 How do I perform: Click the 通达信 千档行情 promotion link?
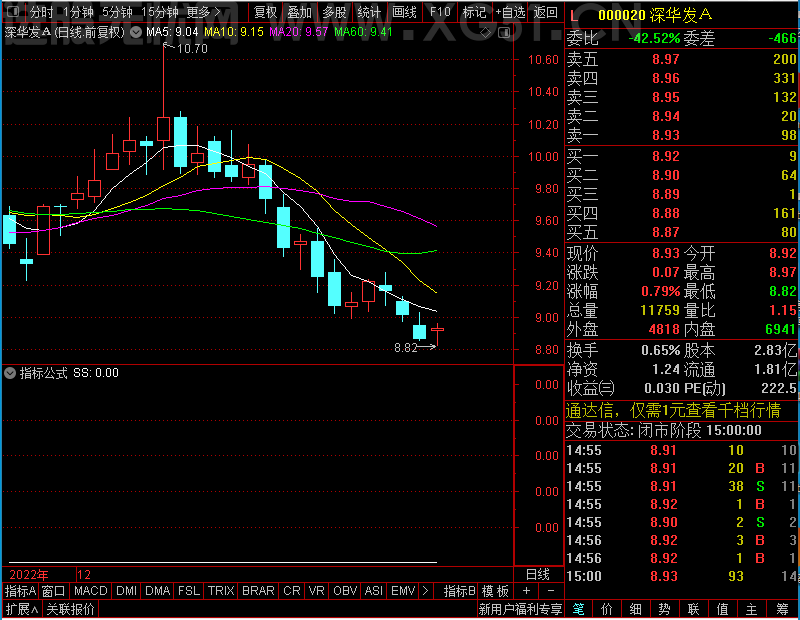[x=673, y=410]
